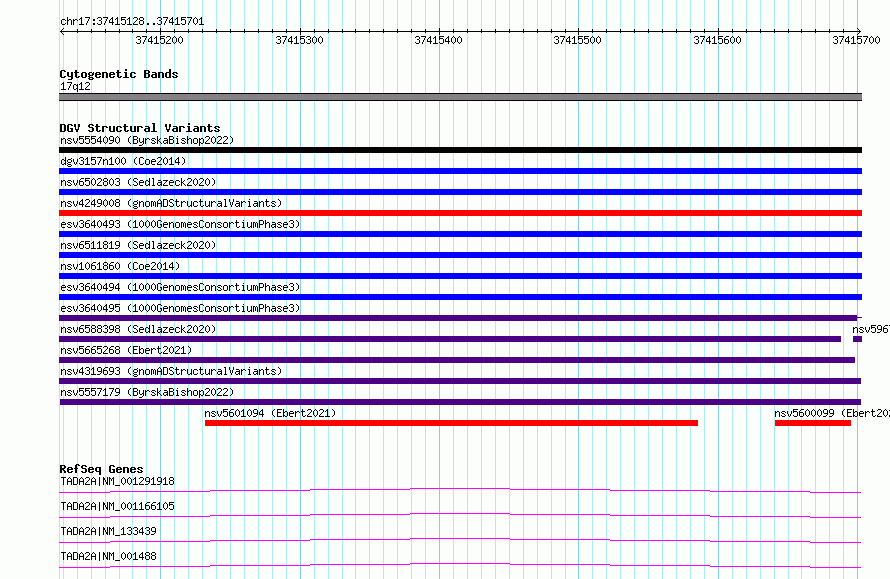The height and width of the screenshot is (579, 890).
Task: Click ruler position 37415500
Action: 577,40
